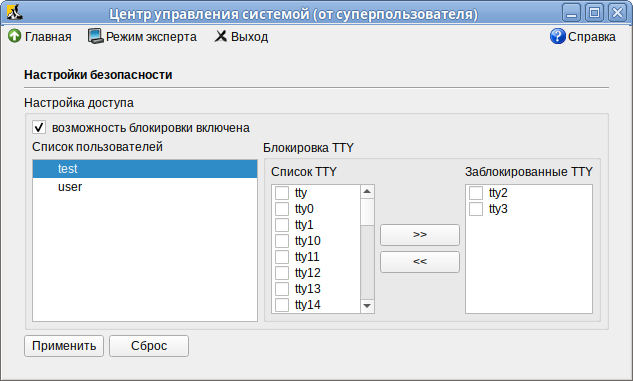Viewport: 633px width, 381px height.
Task: Click the Режим эксперта computer icon
Action: click(96, 36)
